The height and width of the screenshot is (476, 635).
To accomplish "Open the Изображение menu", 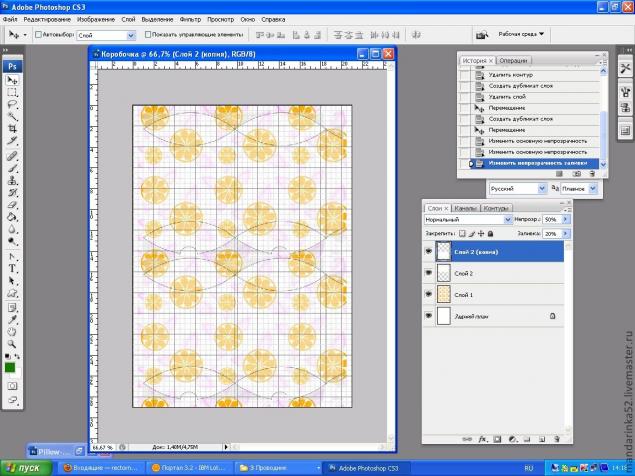I will pos(96,19).
